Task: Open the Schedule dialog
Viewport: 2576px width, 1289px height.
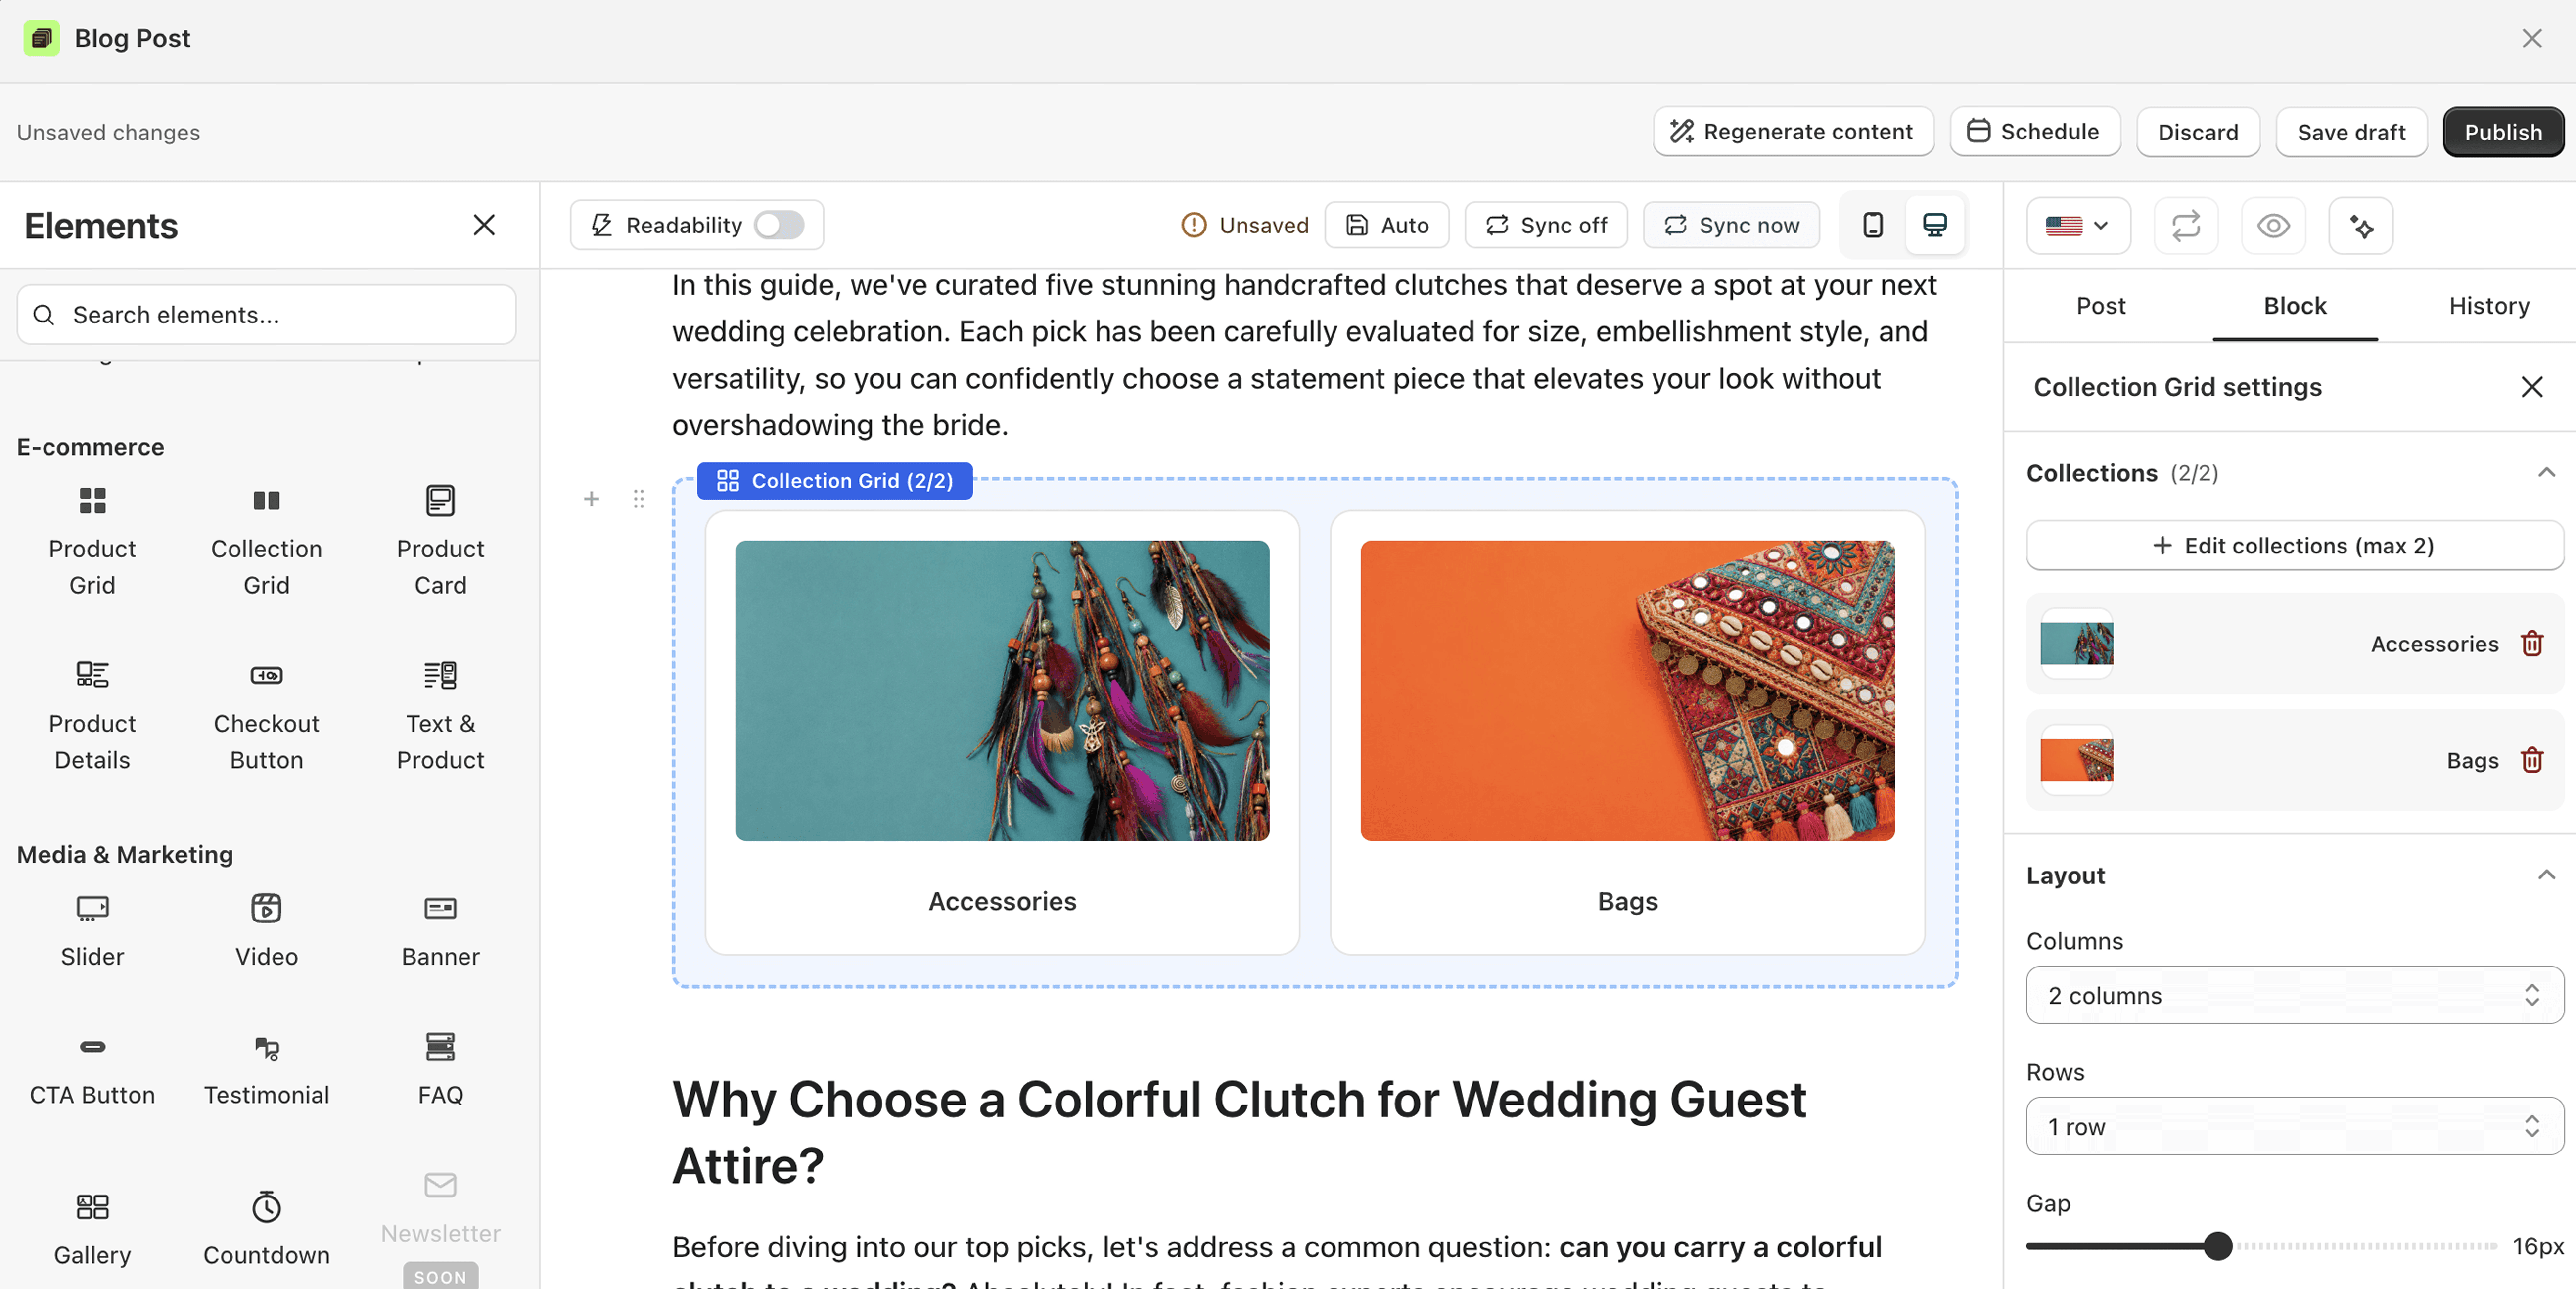Action: [2034, 132]
